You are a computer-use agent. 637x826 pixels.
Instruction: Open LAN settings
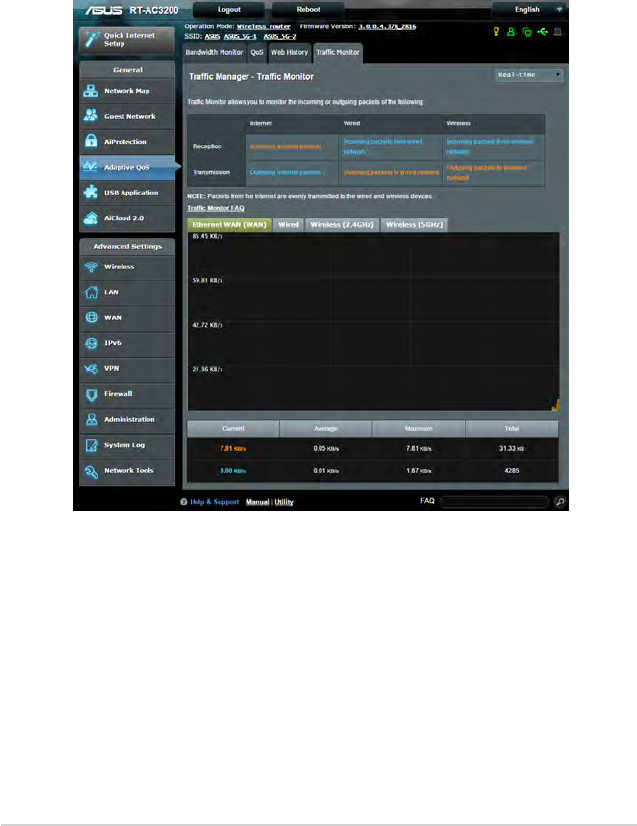(x=126, y=292)
